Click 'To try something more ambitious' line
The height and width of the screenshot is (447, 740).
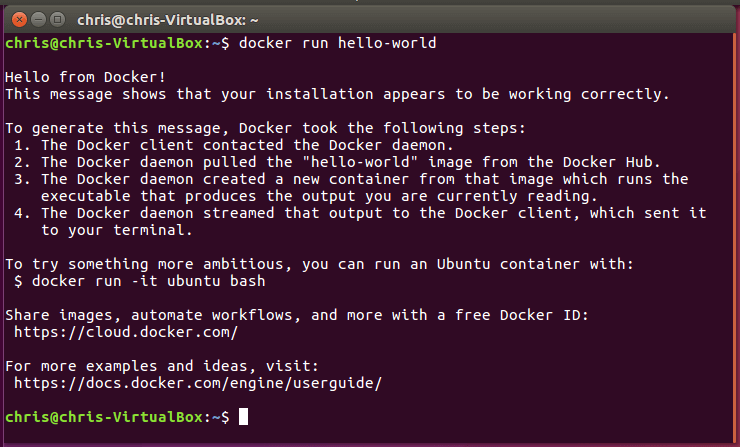click(x=319, y=264)
